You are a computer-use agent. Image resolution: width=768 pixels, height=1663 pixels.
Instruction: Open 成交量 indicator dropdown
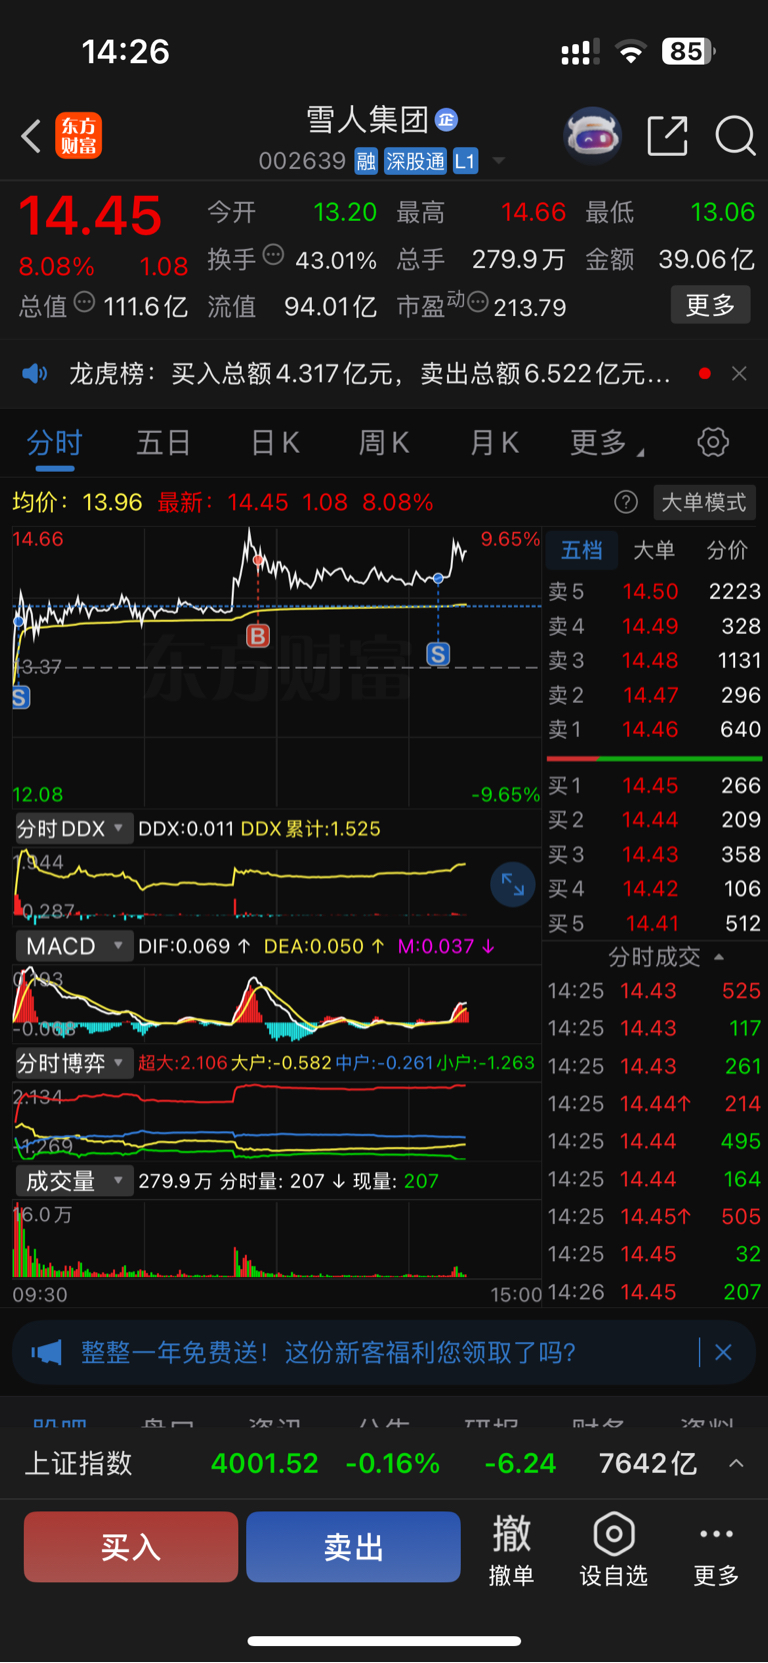click(x=73, y=1181)
